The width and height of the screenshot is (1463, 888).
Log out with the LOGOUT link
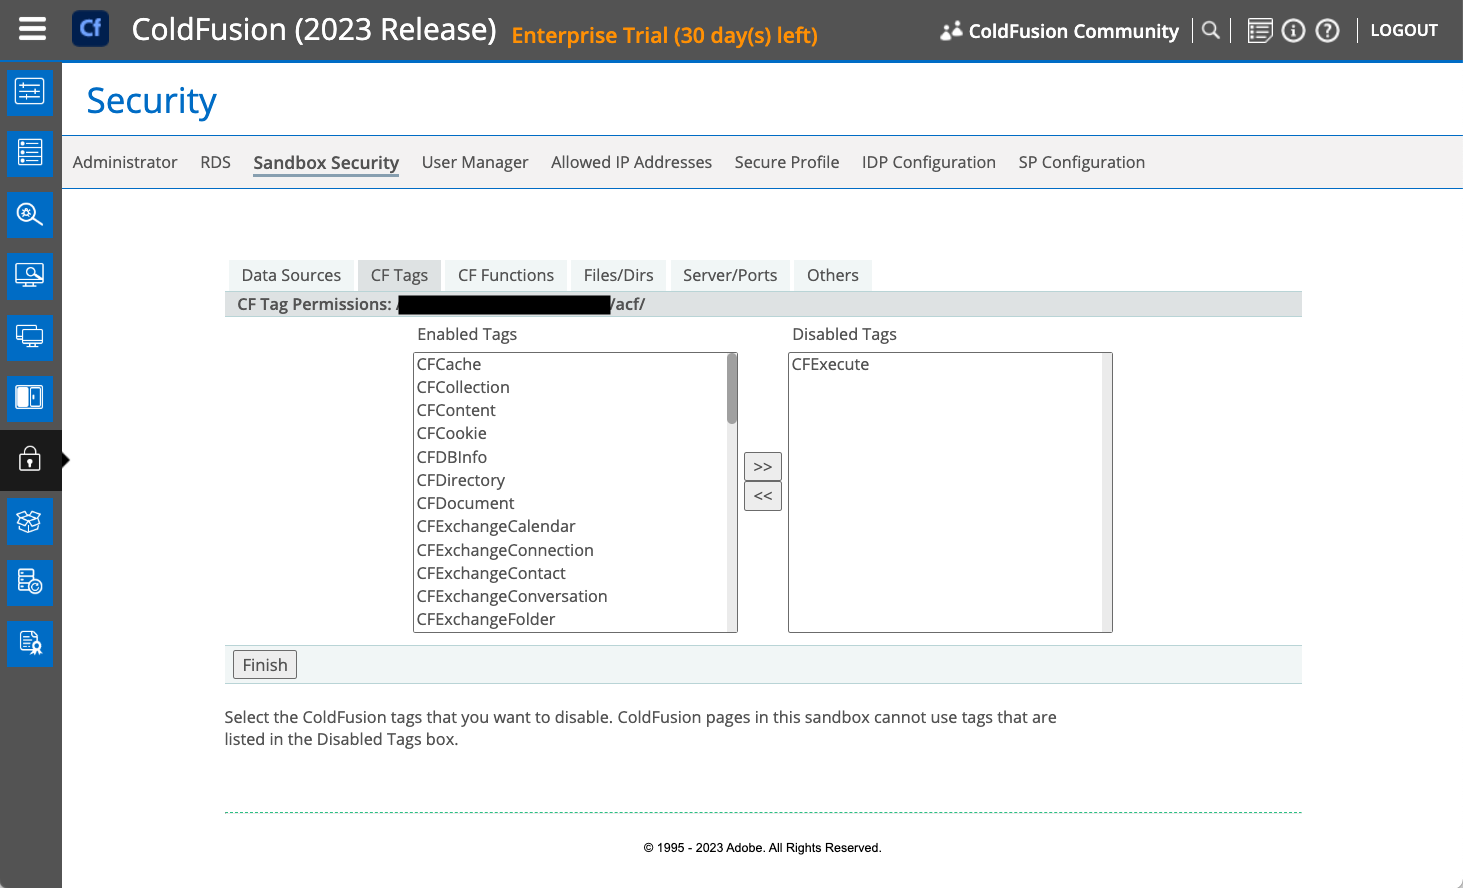[1404, 30]
